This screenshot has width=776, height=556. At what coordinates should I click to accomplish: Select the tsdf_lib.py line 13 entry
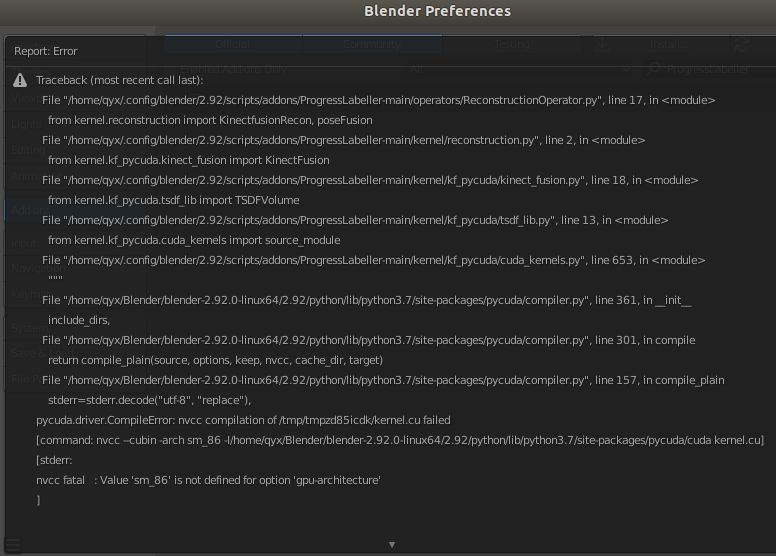click(355, 220)
